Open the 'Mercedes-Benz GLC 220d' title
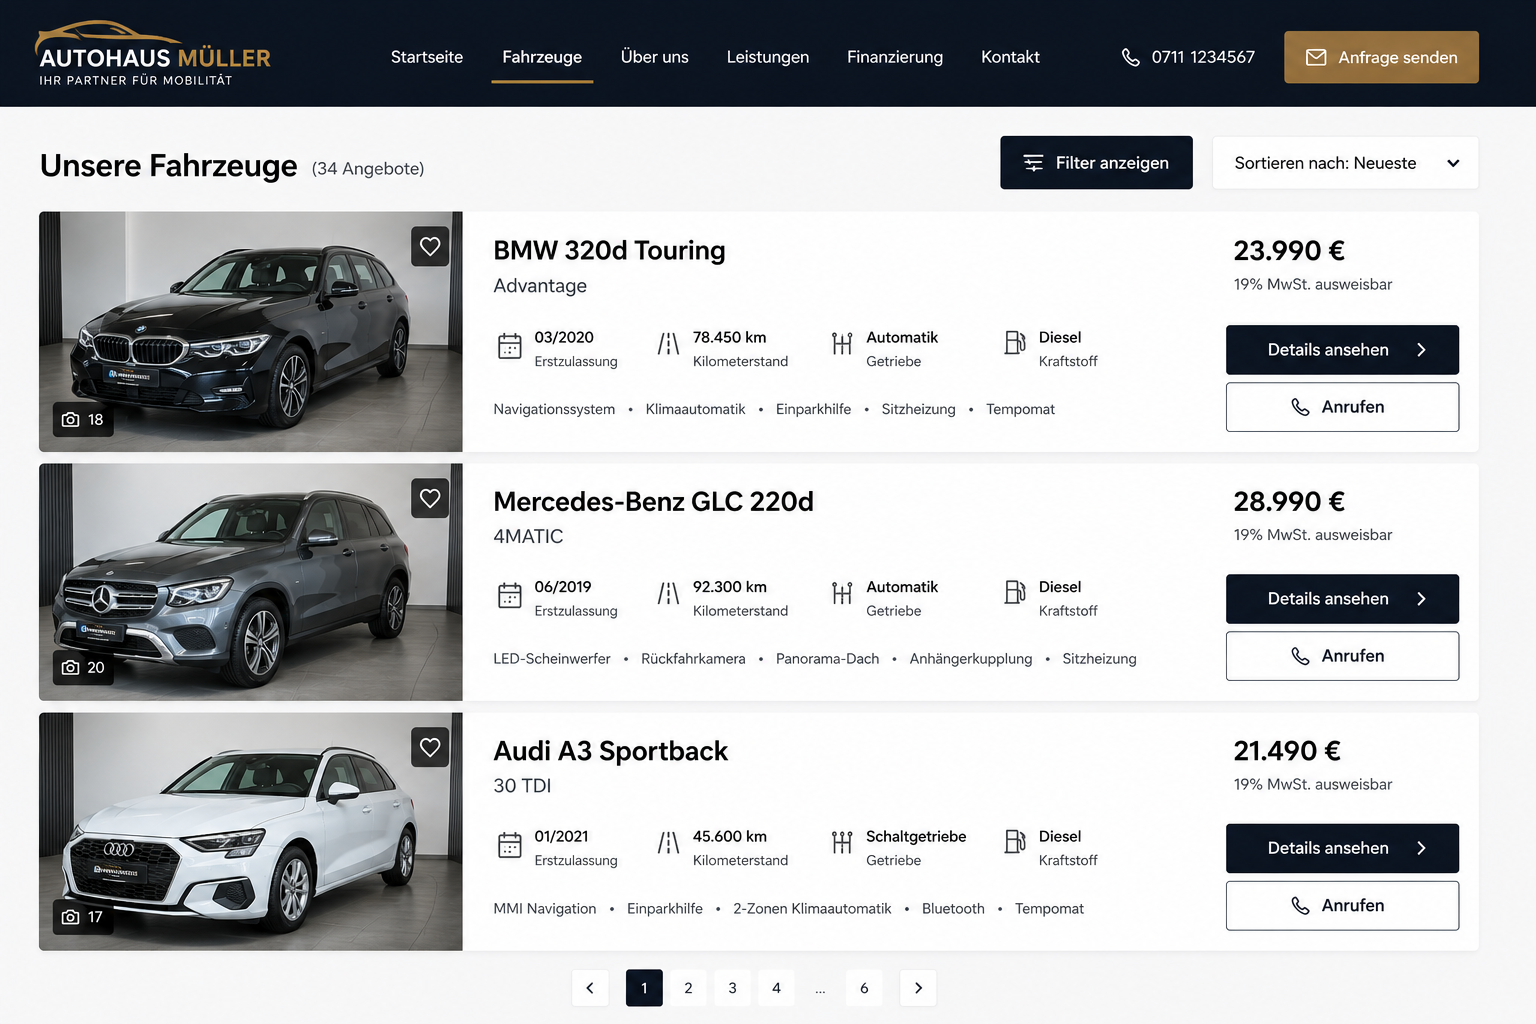The image size is (1536, 1024). tap(653, 501)
